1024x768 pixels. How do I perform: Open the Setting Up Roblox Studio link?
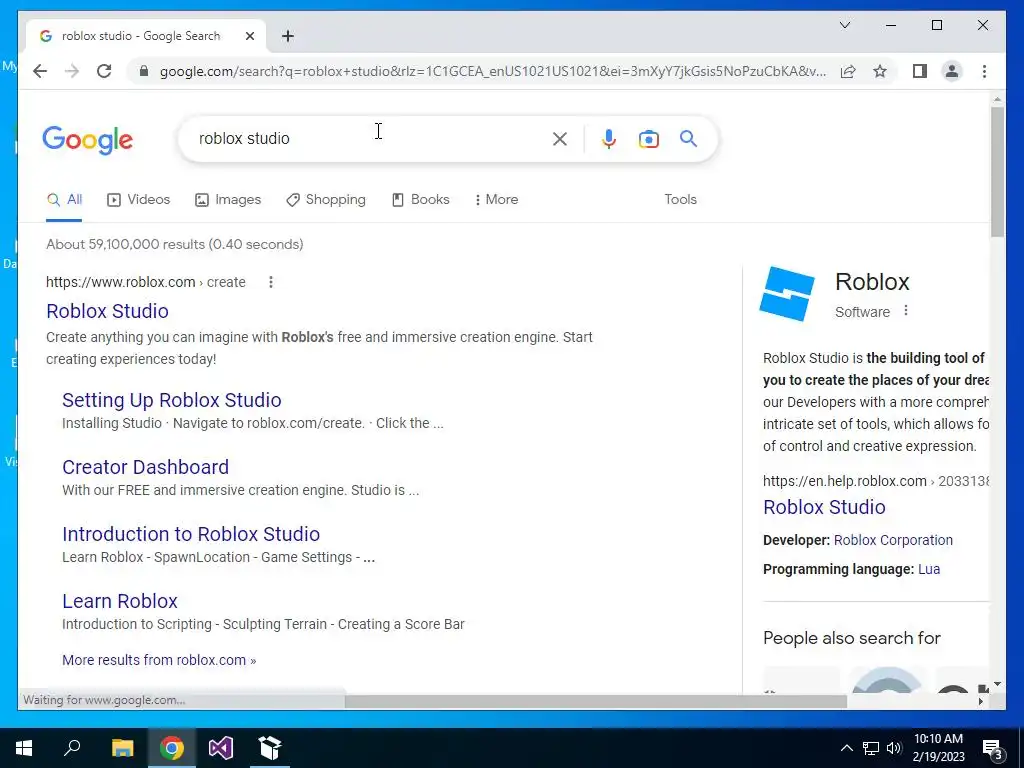172,400
